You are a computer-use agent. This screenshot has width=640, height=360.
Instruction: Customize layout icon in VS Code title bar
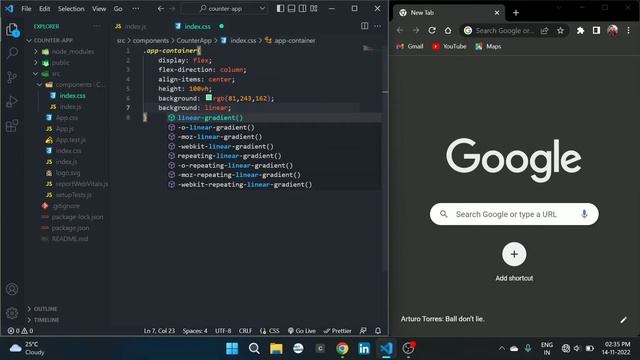coord(313,9)
